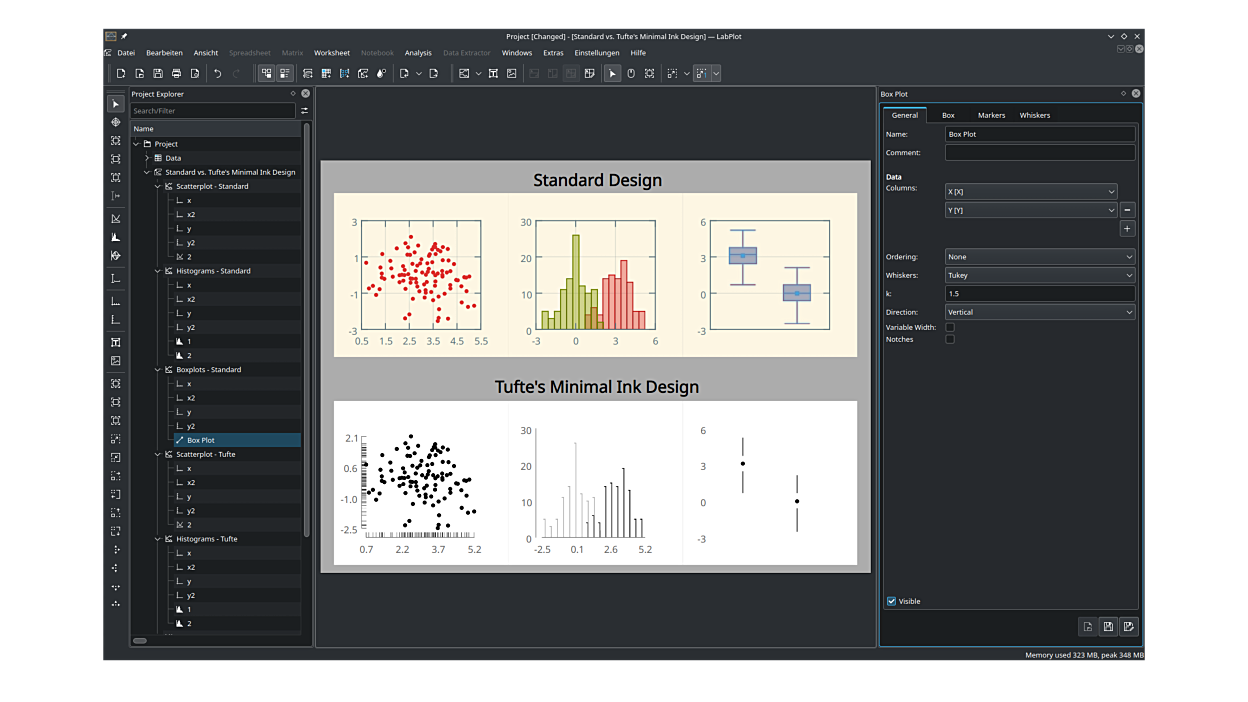Click the undo arrow in the toolbar
The width and height of the screenshot is (1248, 702).
(x=217, y=73)
